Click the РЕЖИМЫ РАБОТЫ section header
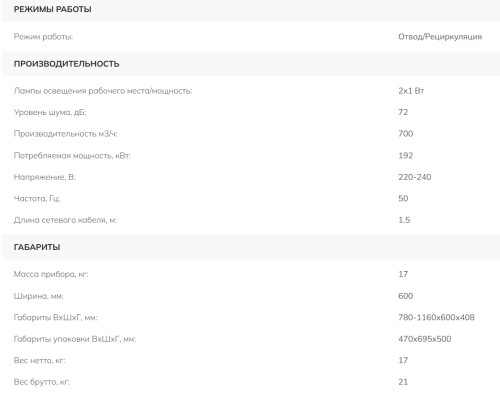 (x=52, y=9)
